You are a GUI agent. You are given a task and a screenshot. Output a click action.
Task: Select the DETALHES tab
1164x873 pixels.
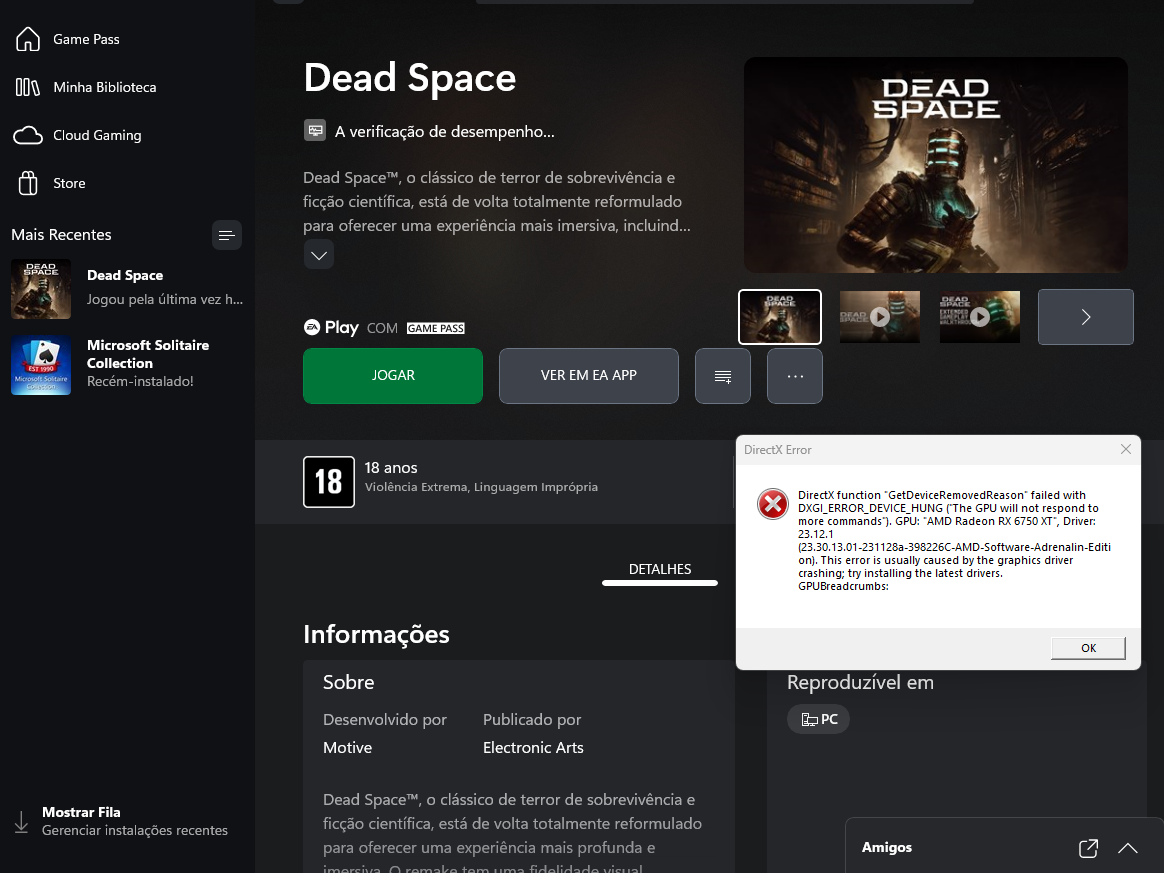click(x=660, y=570)
